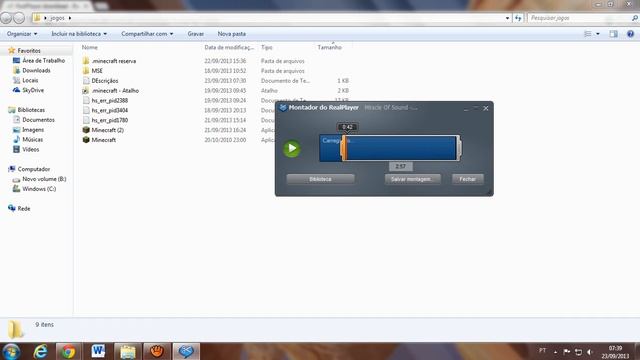Launch Internet Explorer from taskbar
640x360 pixels.
tap(40, 351)
